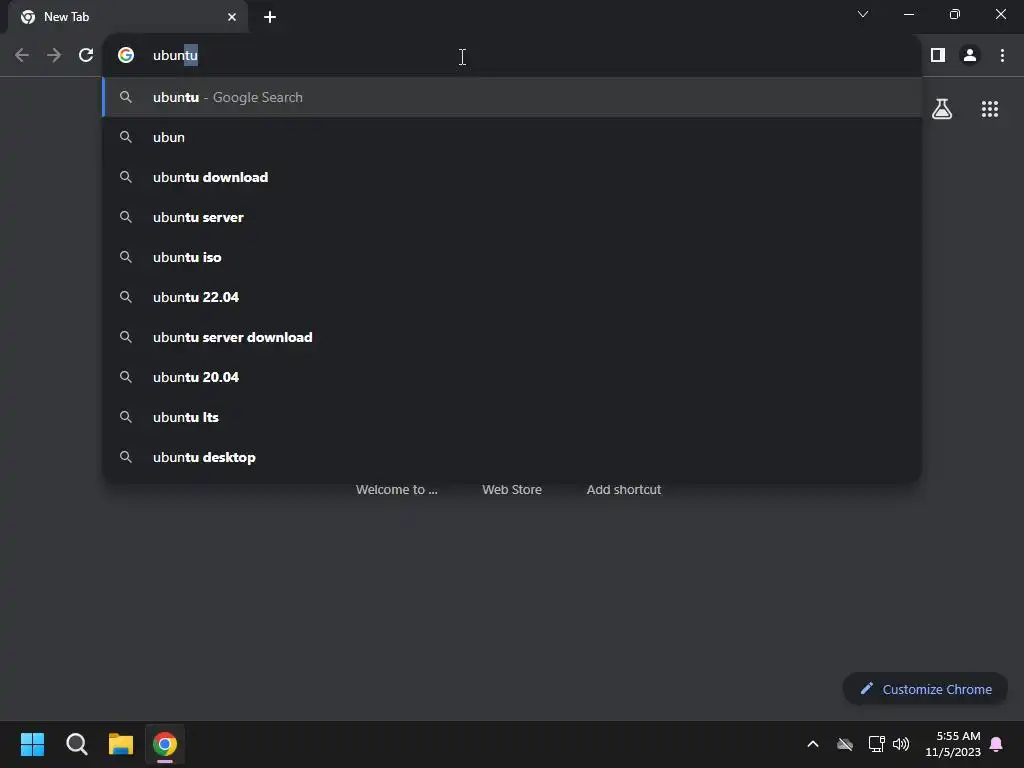Click Chrome icon in taskbar
This screenshot has height=768, width=1024.
point(165,744)
